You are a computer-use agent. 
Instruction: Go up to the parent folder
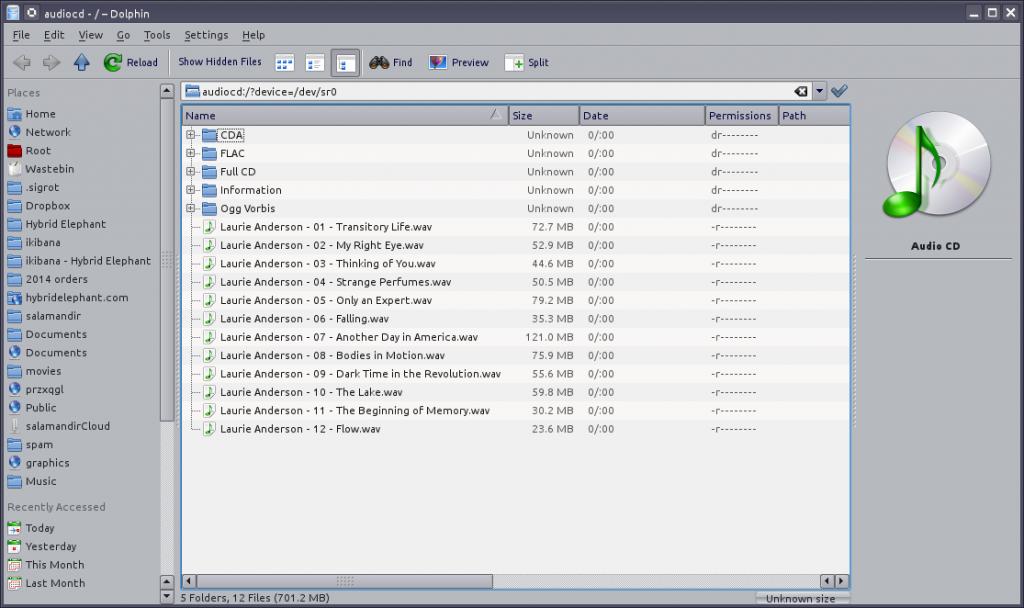(82, 62)
